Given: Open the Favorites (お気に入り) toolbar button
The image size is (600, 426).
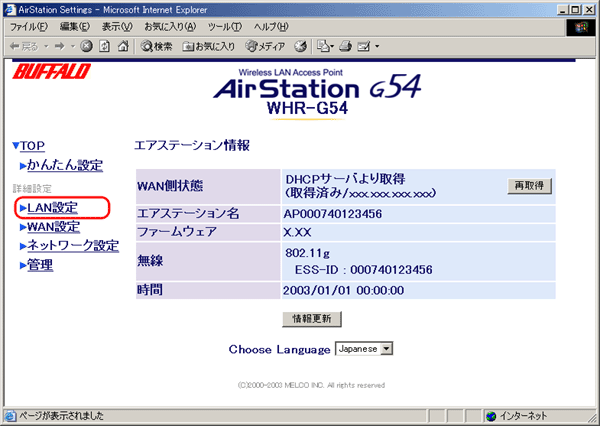Looking at the screenshot, I should point(209,47).
